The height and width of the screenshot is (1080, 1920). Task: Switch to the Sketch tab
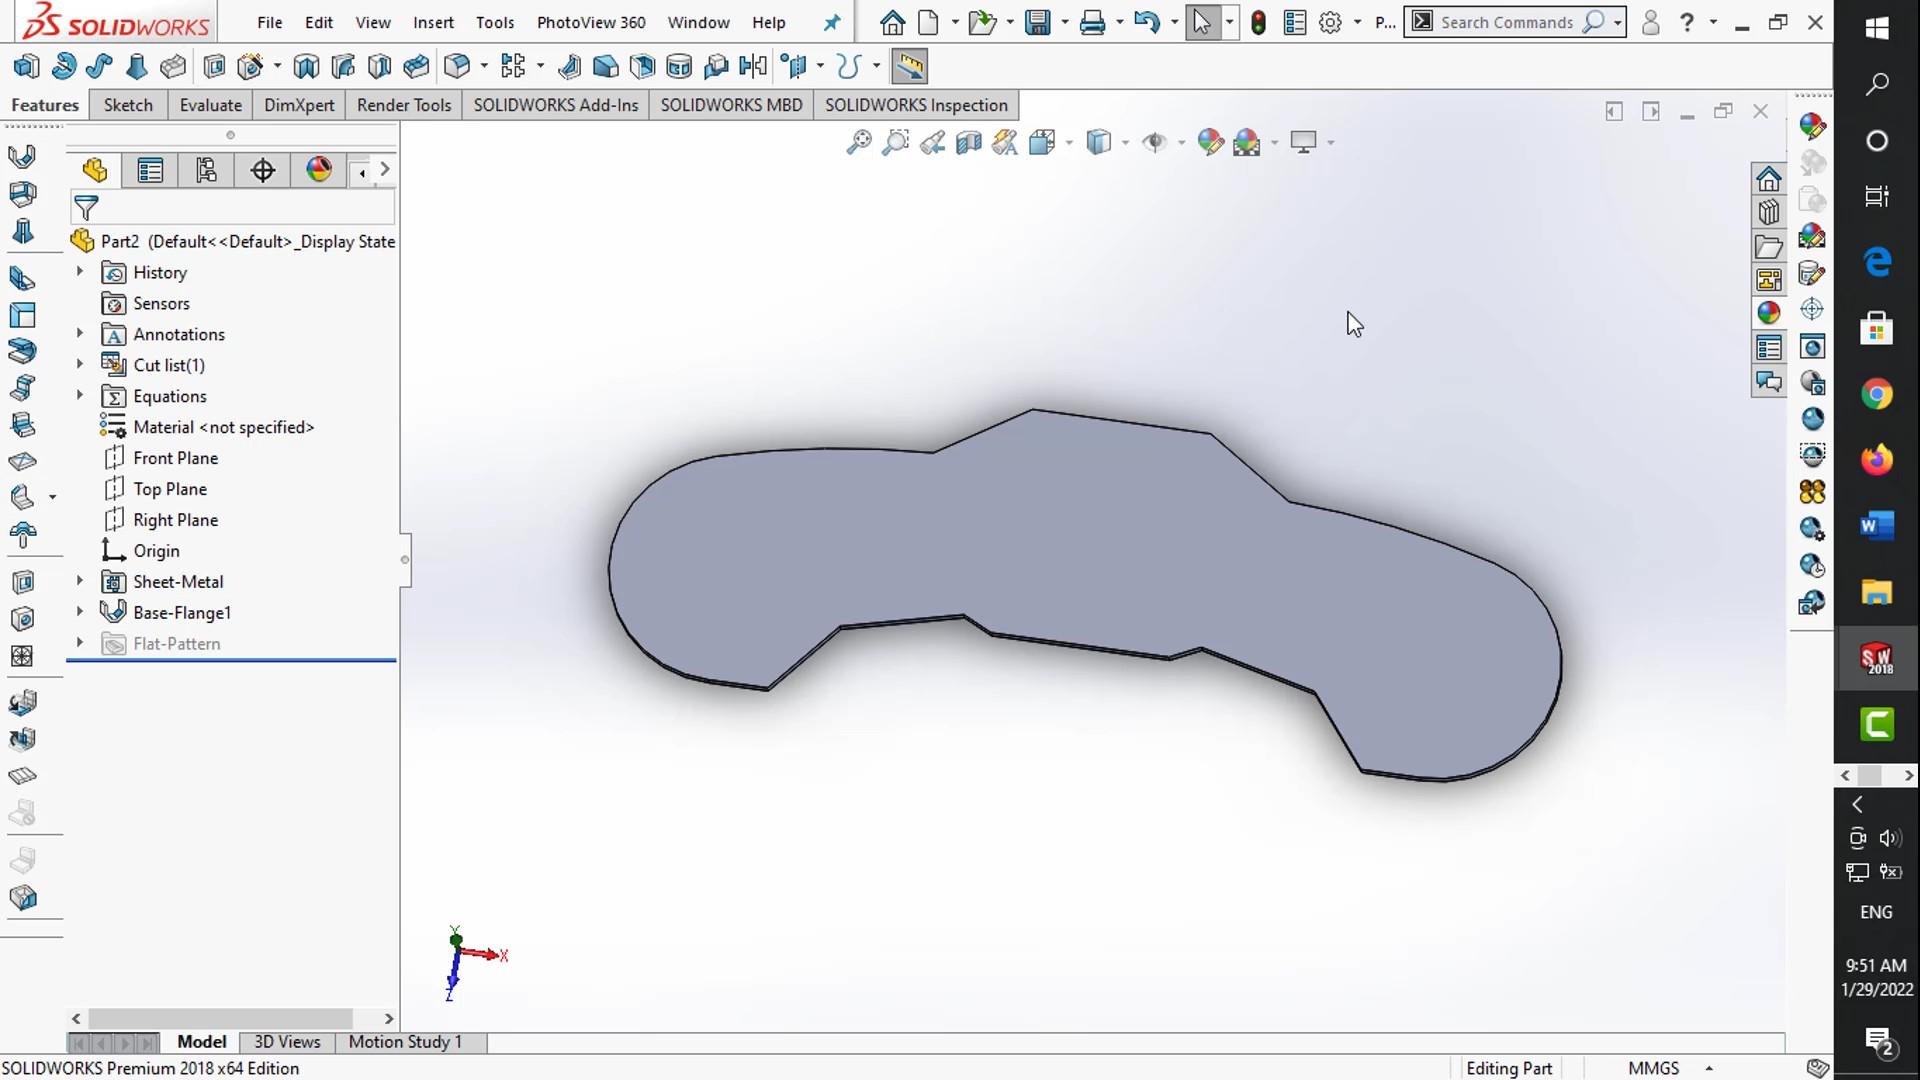tap(128, 105)
